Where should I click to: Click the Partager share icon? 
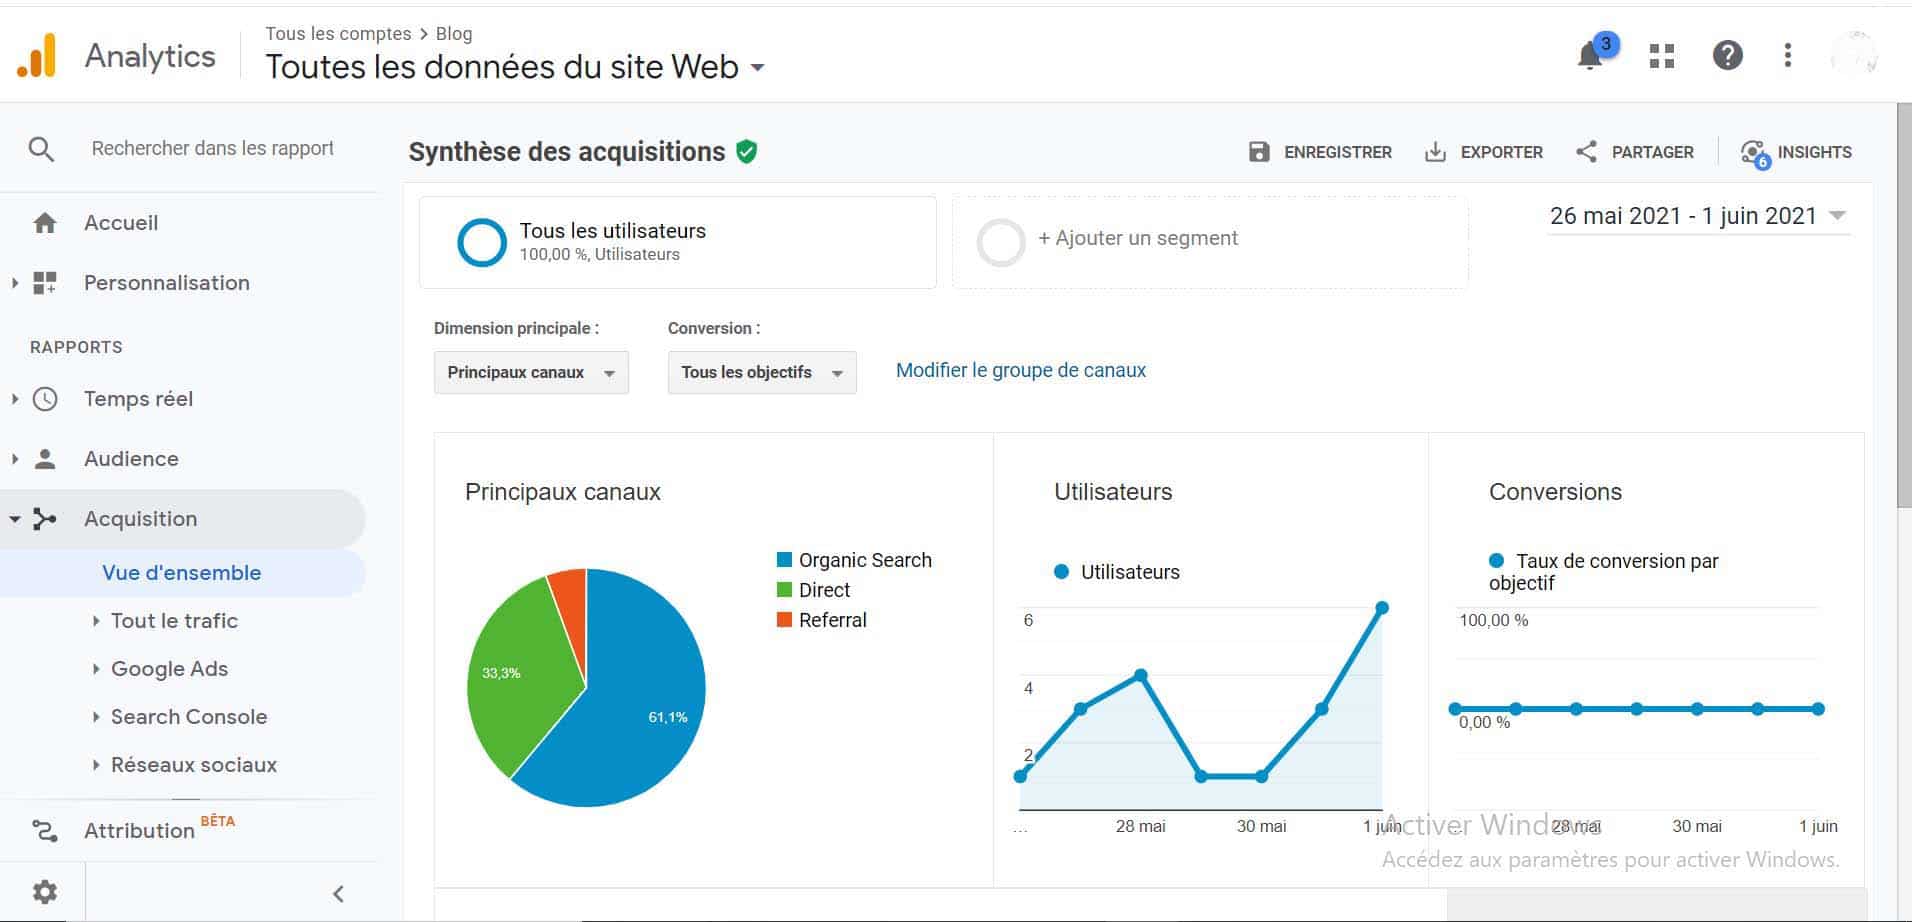point(1586,152)
